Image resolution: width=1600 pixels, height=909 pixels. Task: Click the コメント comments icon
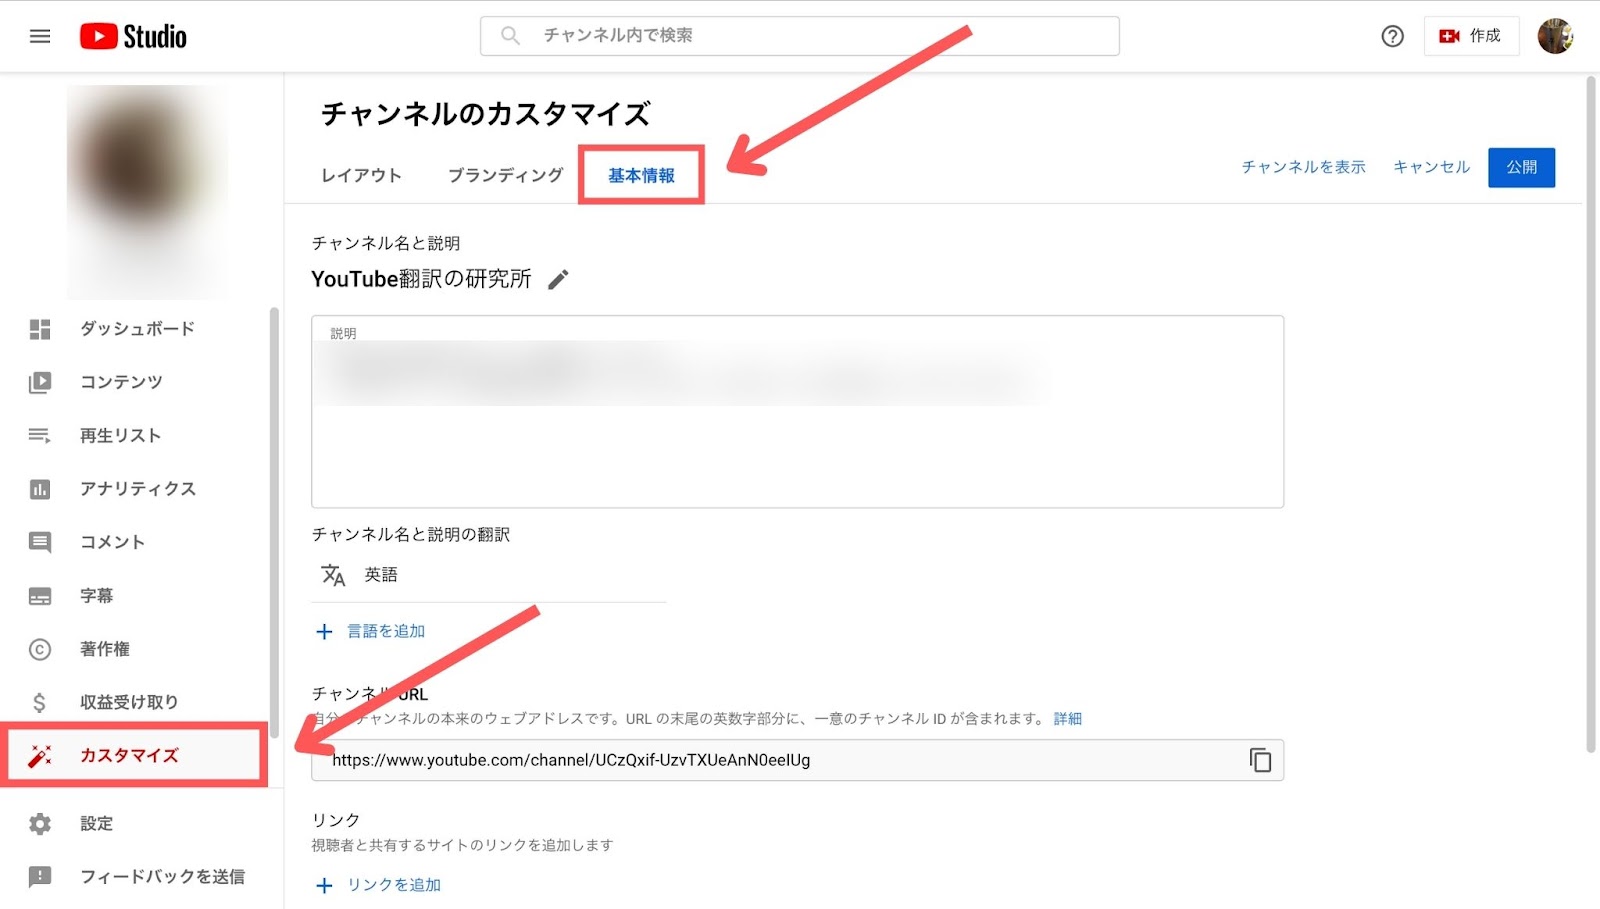click(x=40, y=542)
